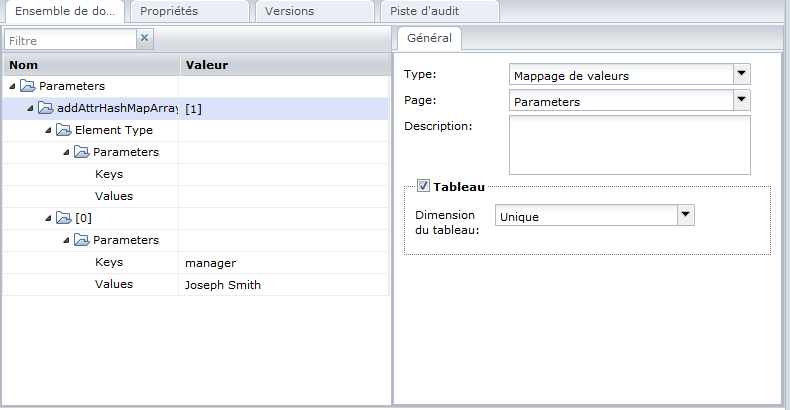Click the 'Parameters' Page field value
Image resolution: width=790 pixels, height=410 pixels.
547,102
